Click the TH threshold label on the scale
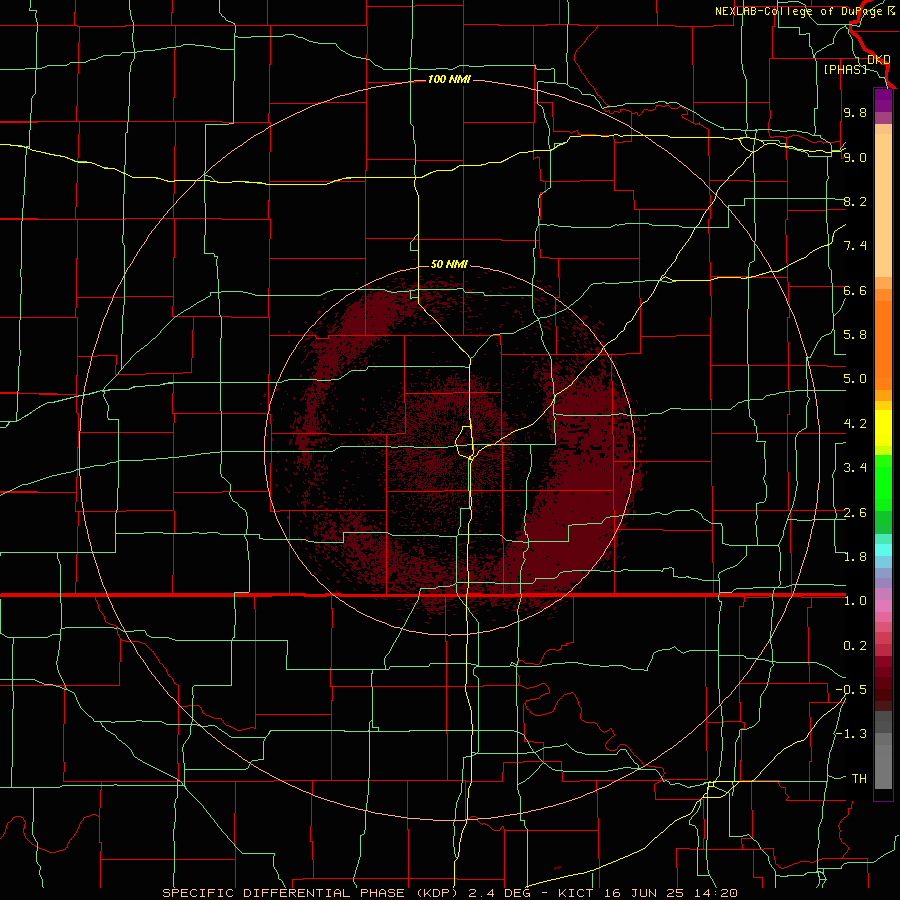Screen dimensions: 900x900 click(x=859, y=779)
